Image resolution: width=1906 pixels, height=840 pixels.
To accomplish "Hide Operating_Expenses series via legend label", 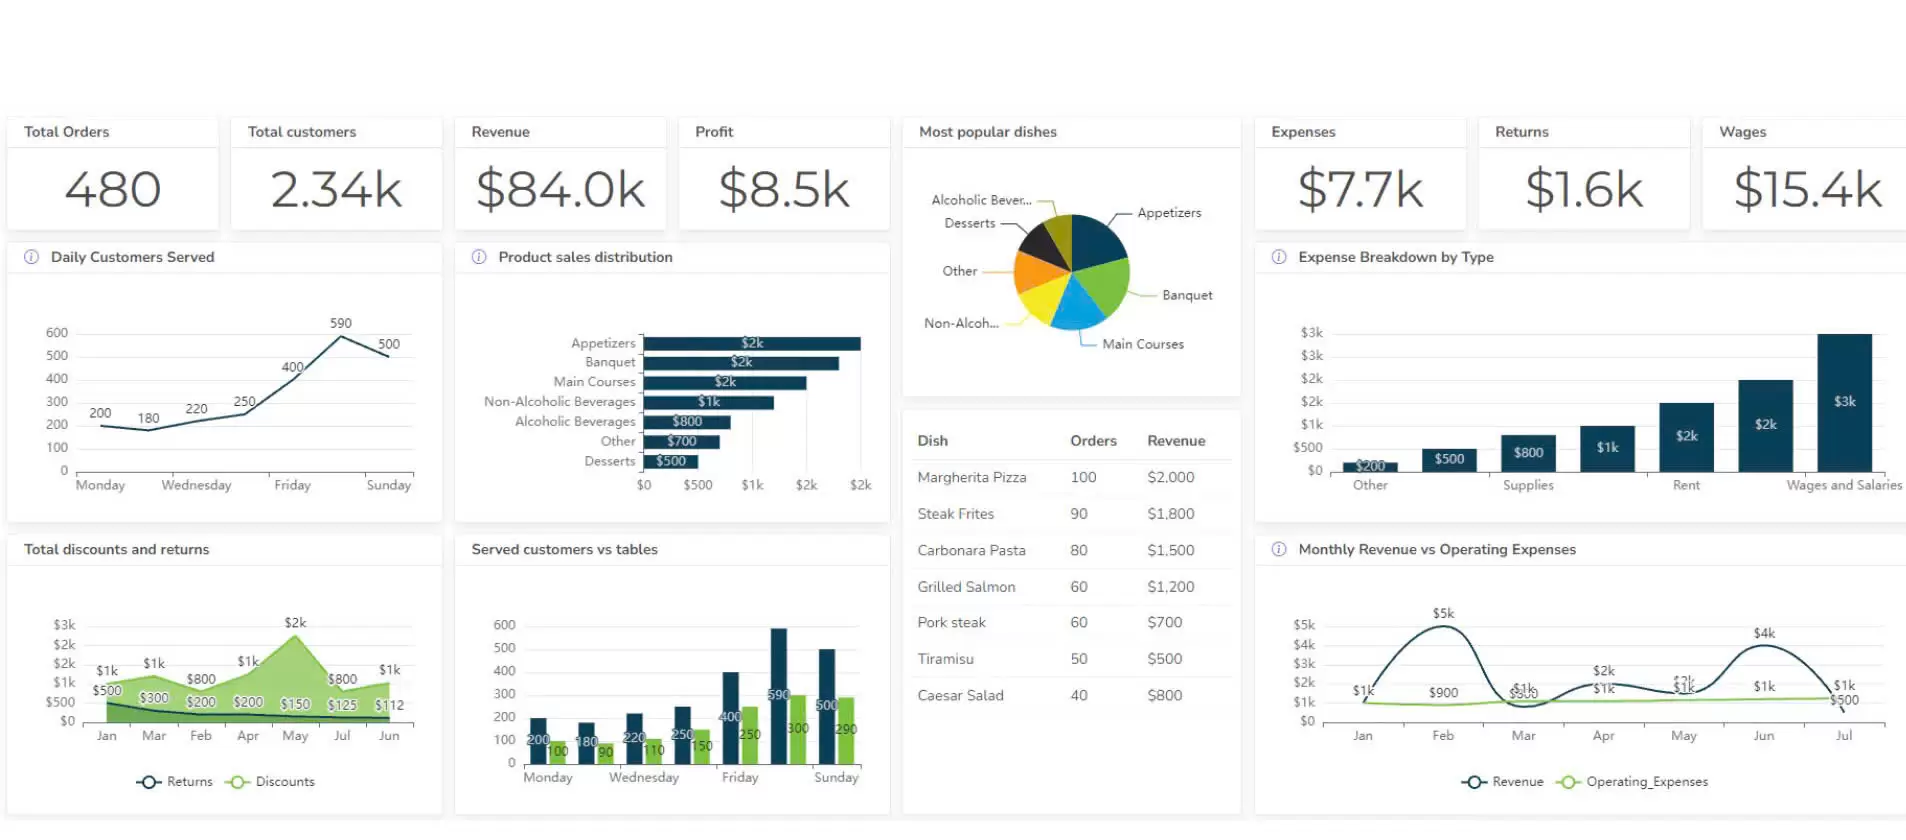I will [1647, 782].
